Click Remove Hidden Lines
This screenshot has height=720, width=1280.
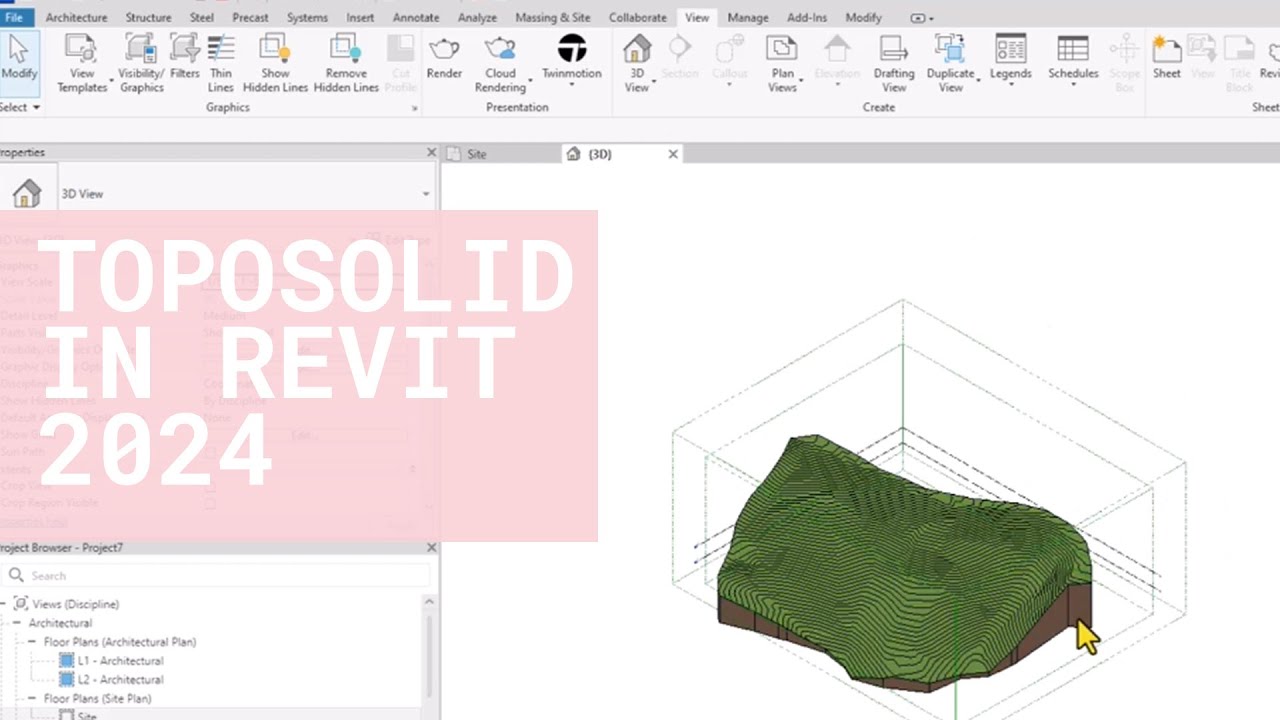pyautogui.click(x=346, y=63)
